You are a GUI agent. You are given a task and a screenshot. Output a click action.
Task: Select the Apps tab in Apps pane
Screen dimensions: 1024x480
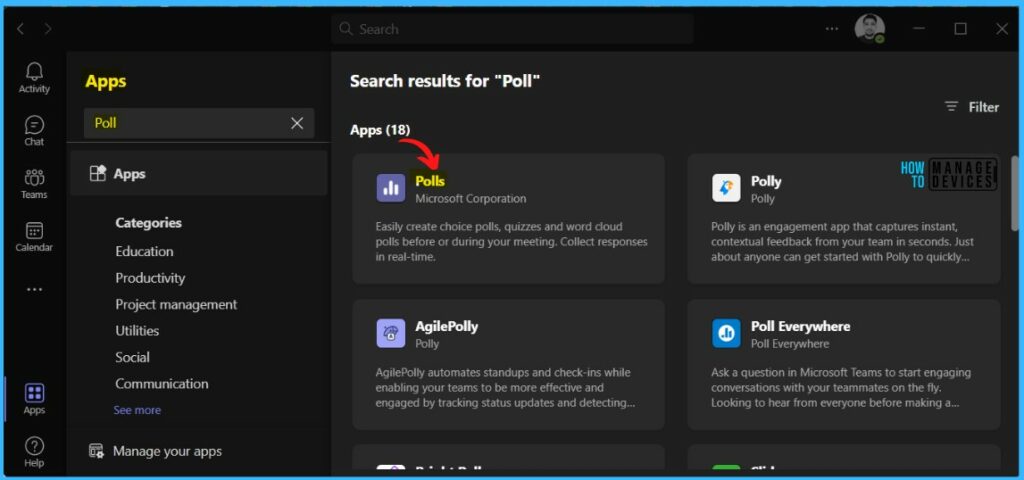pos(199,174)
